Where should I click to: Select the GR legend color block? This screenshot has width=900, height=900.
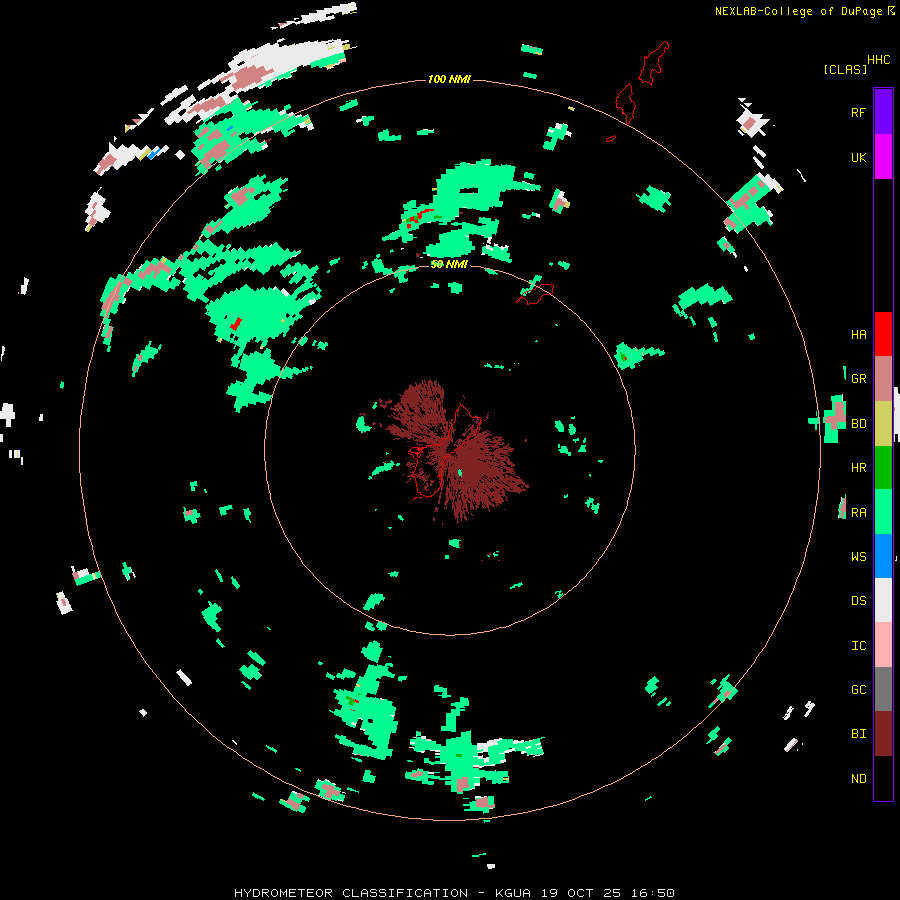[883, 378]
